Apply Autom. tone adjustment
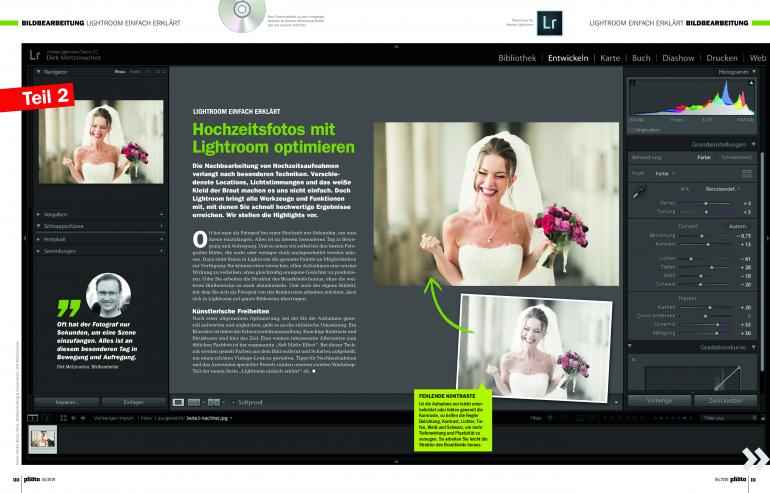770x493 pixels. point(737,226)
